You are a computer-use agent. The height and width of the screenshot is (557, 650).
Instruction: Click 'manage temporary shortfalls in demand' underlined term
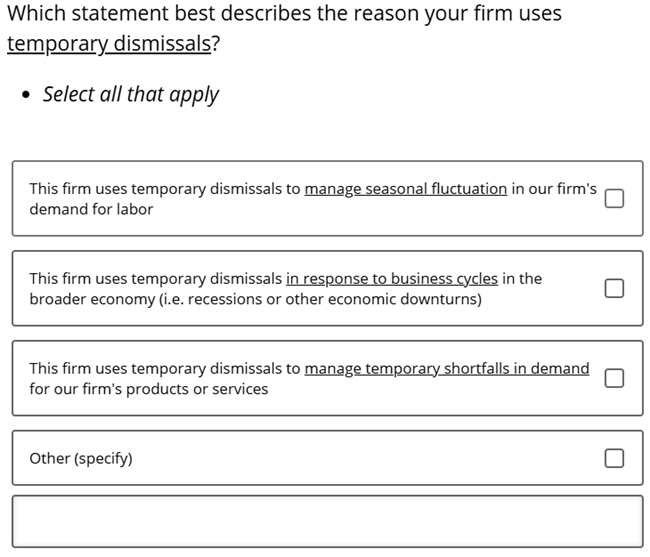(446, 368)
